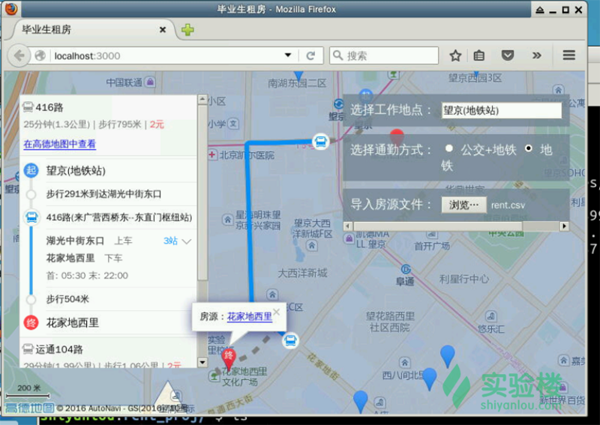Click the blue 起 start marker icon

coord(31,170)
